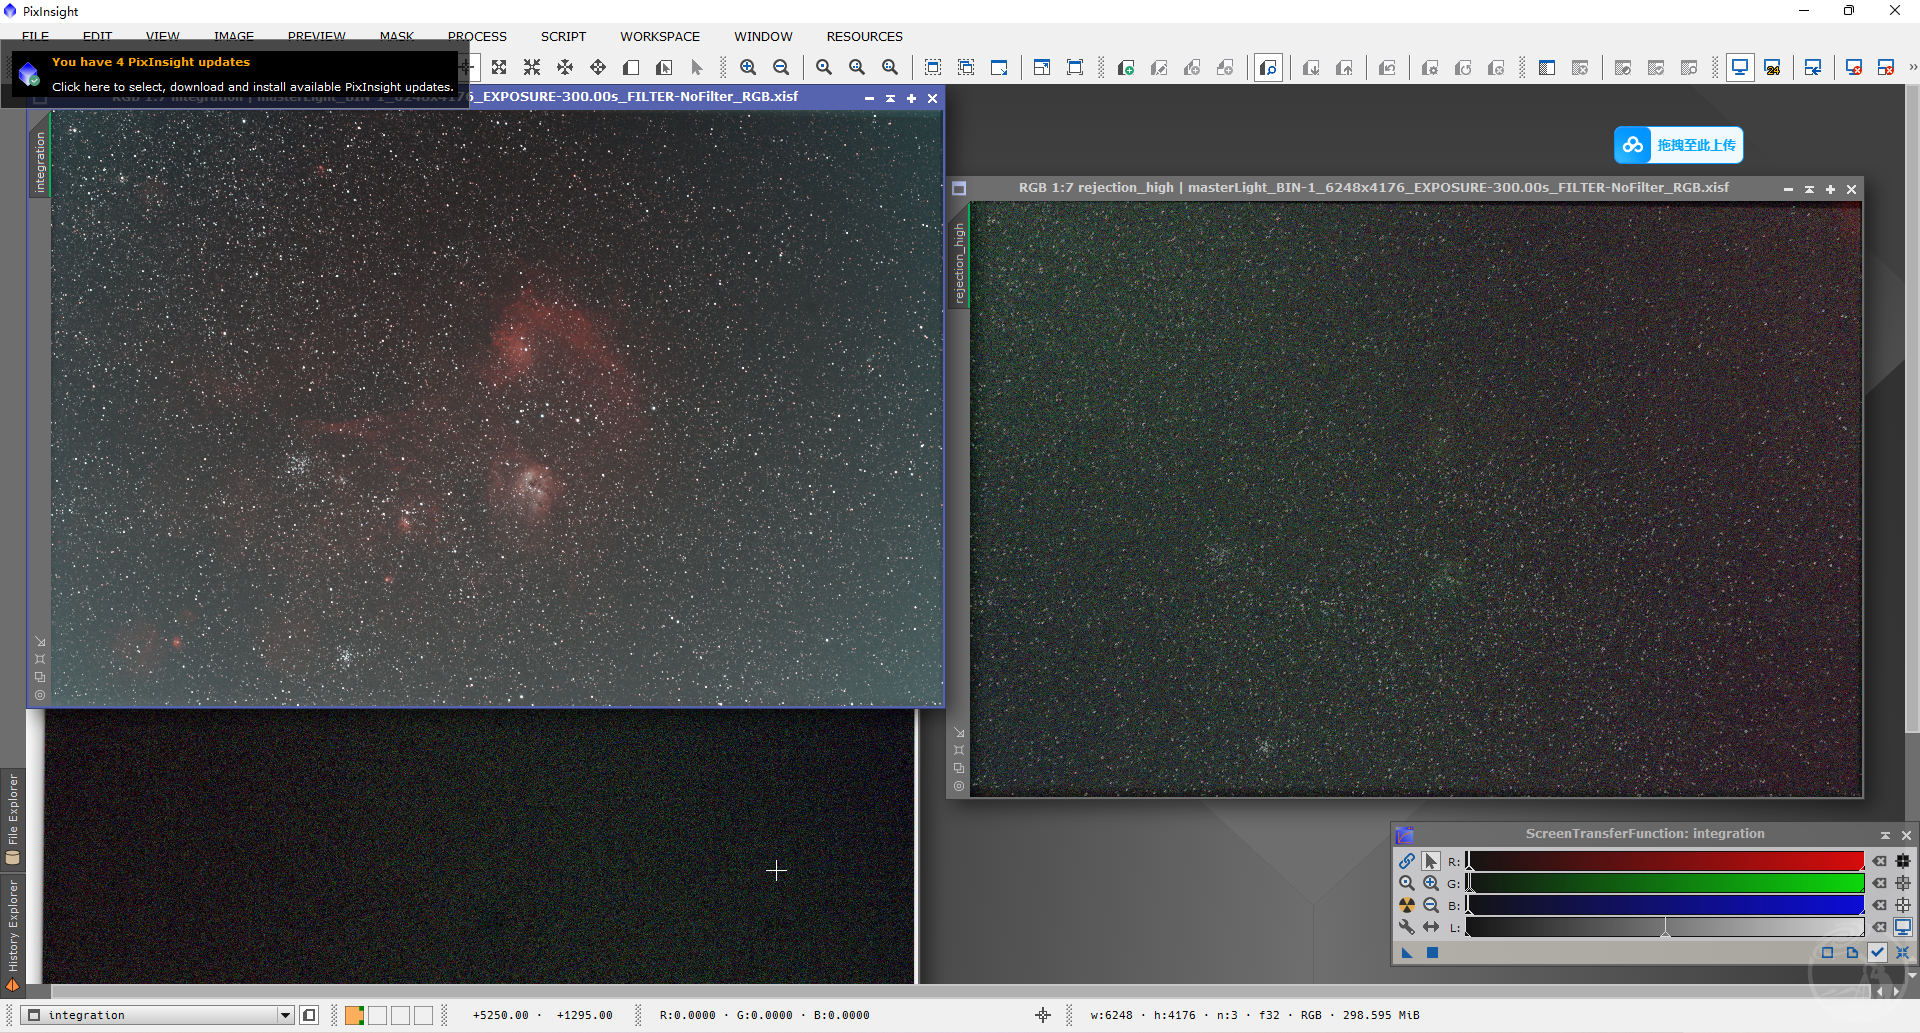
Task: Open the integration view selector dropdown
Action: 285,1015
